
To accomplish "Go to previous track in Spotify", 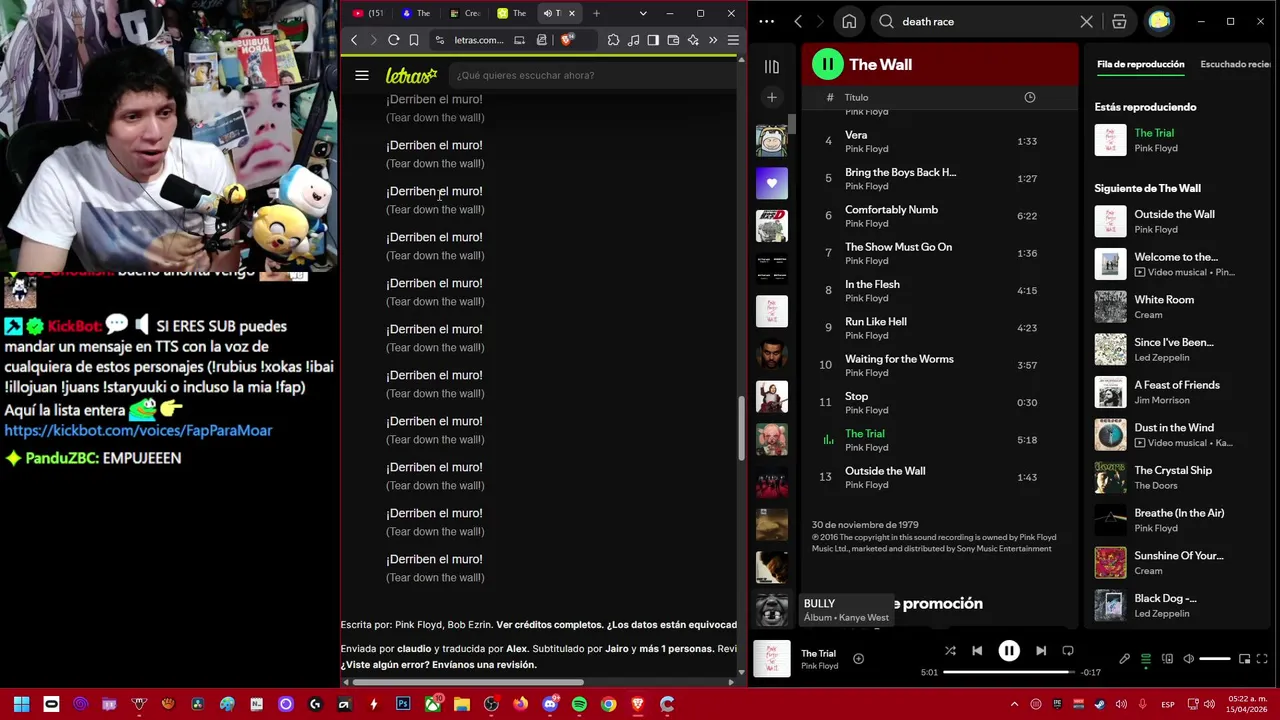I will click(x=977, y=651).
